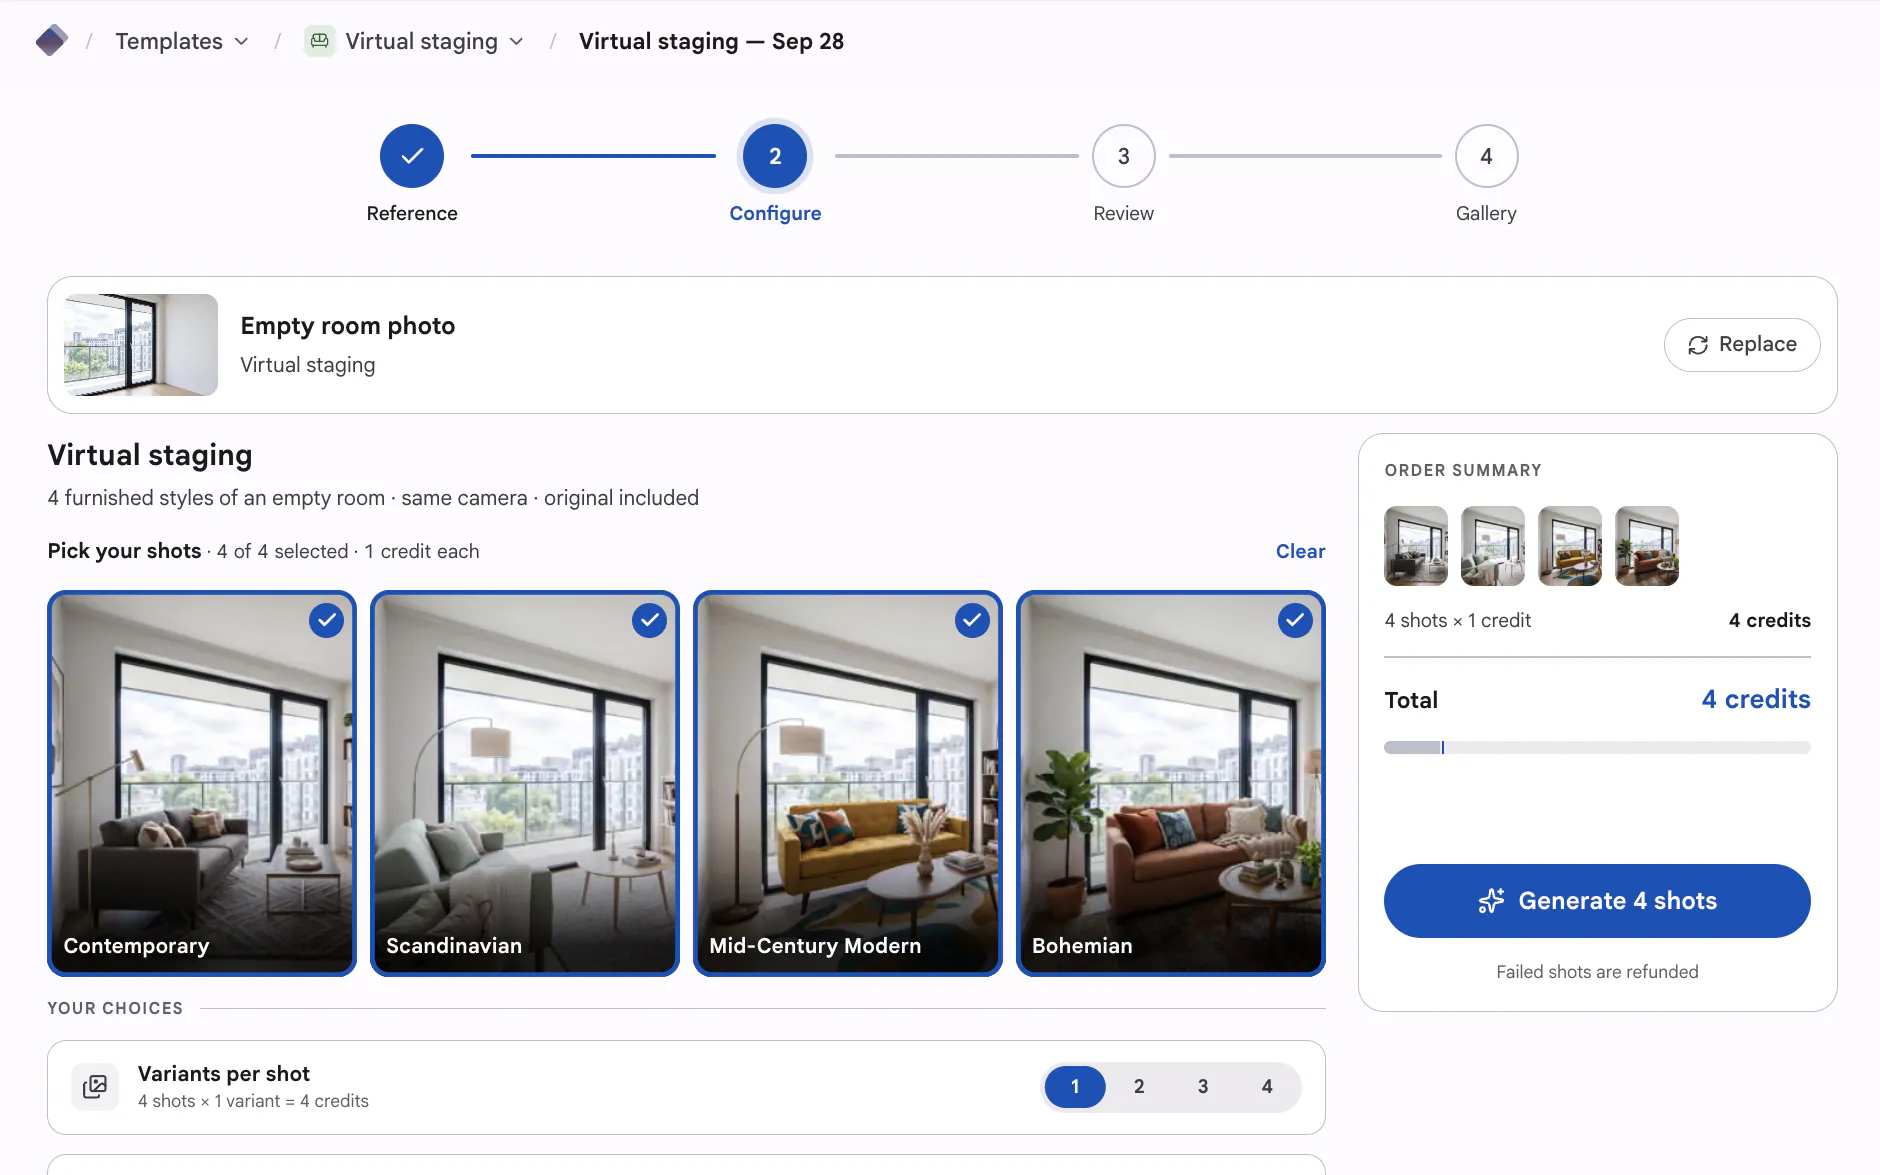Screen dimensions: 1880x1175
Task: Select the Configure step 2
Action: tap(775, 156)
